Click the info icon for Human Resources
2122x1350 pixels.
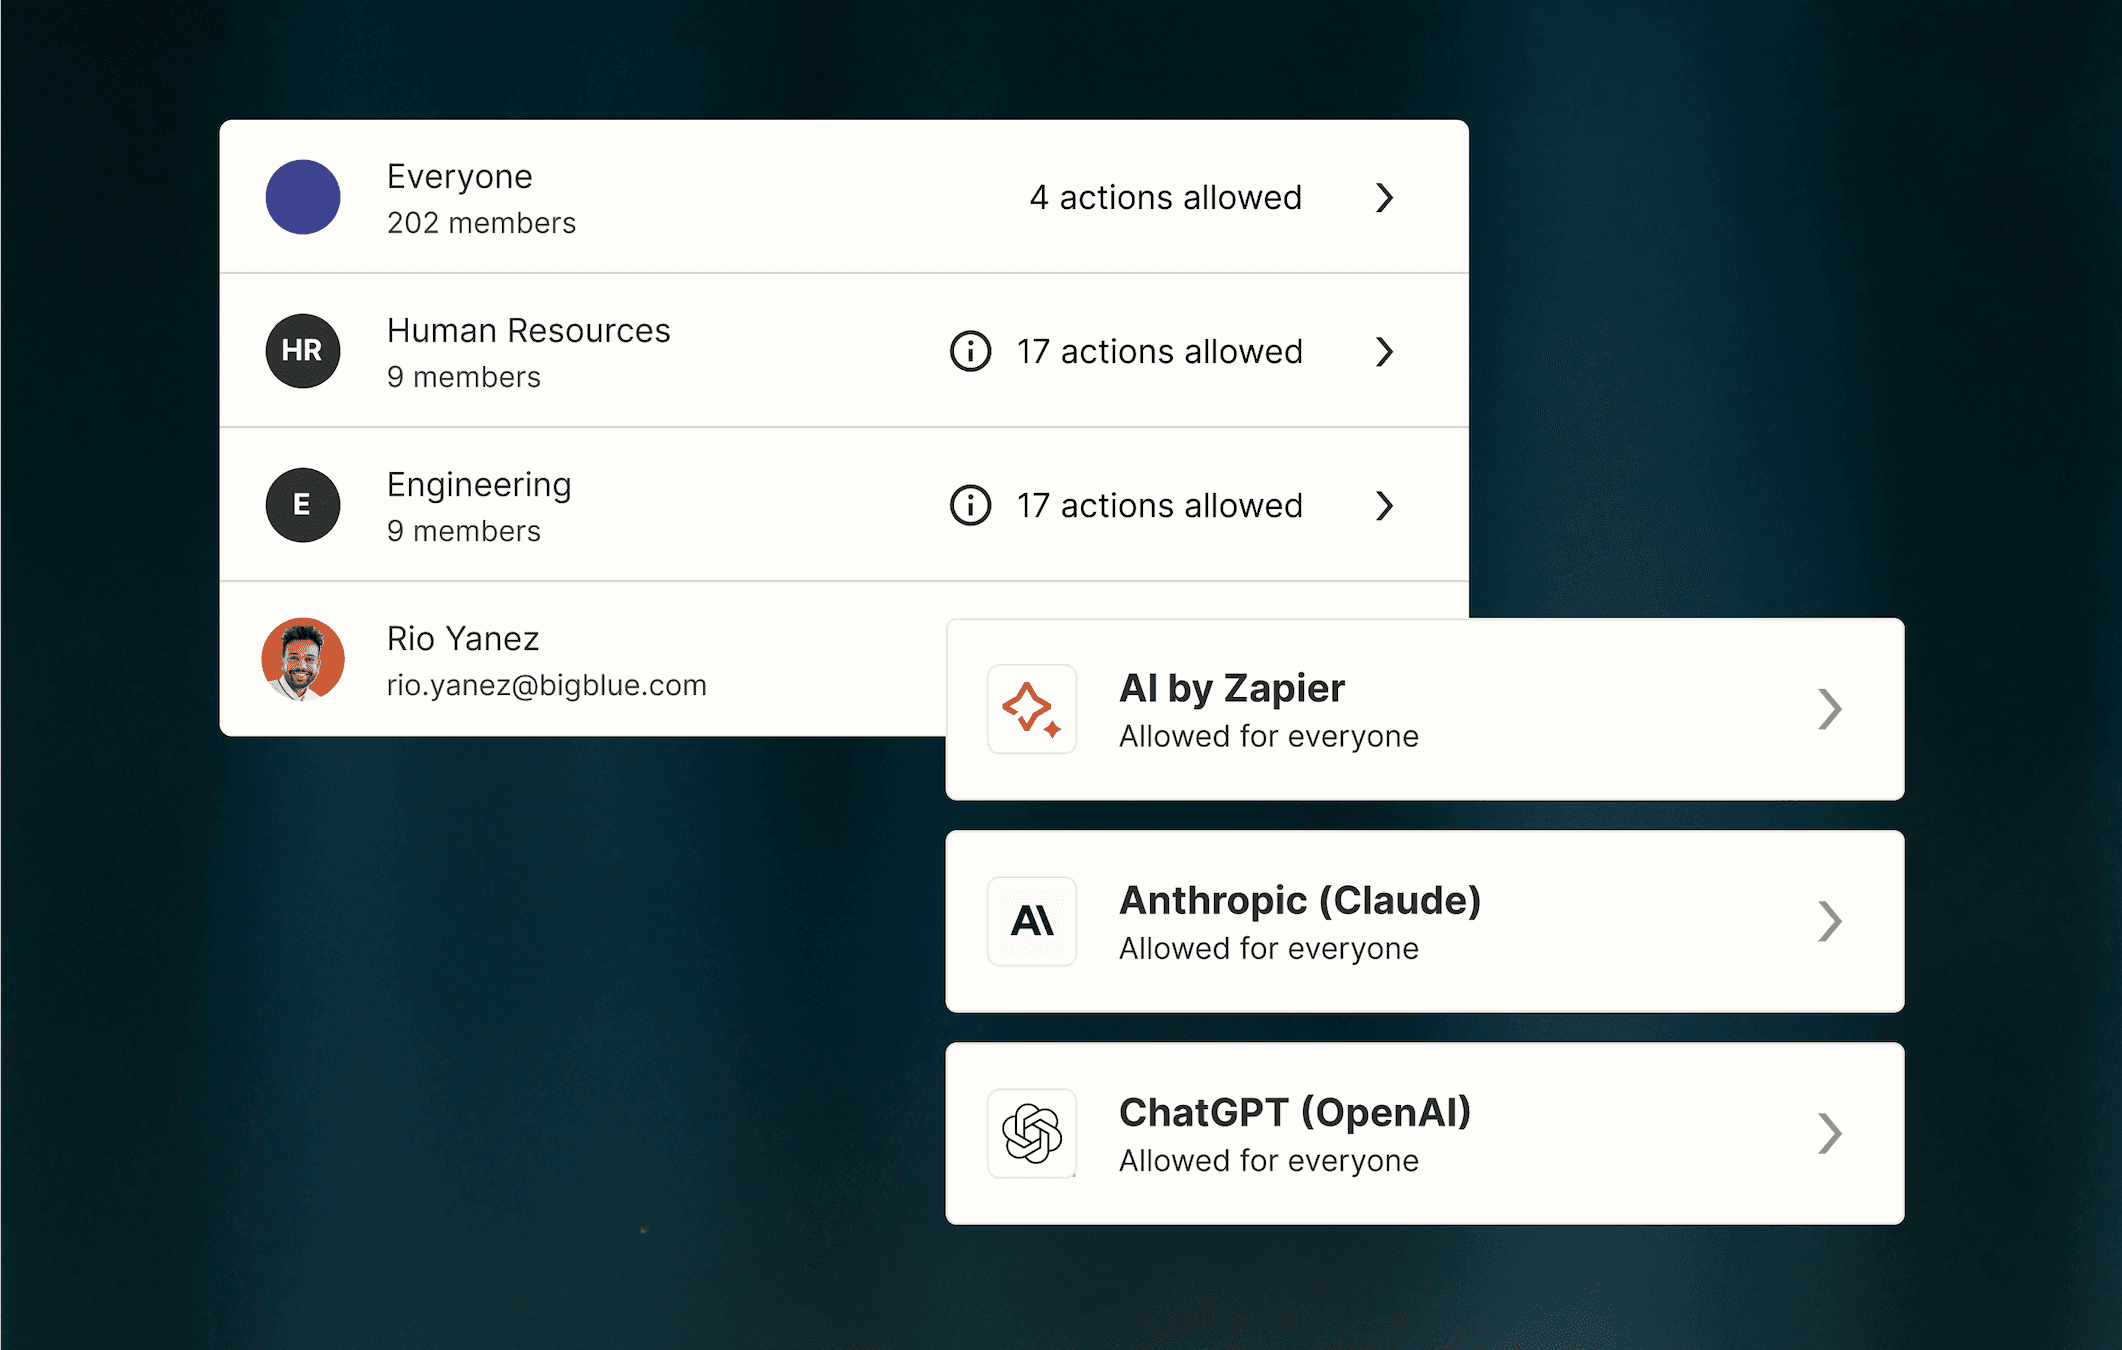(x=970, y=351)
